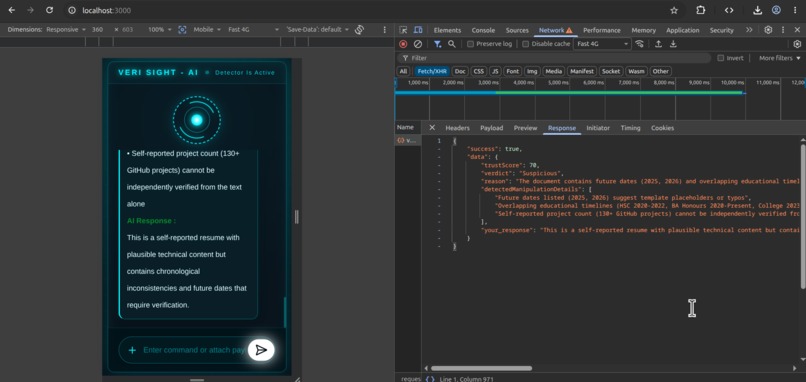The image size is (806, 382).
Task: Switch to the Sources tab
Action: click(x=517, y=30)
